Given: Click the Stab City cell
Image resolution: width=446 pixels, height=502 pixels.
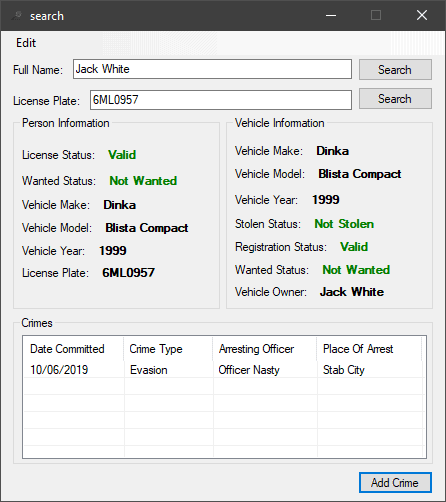Looking at the screenshot, I should (344, 370).
